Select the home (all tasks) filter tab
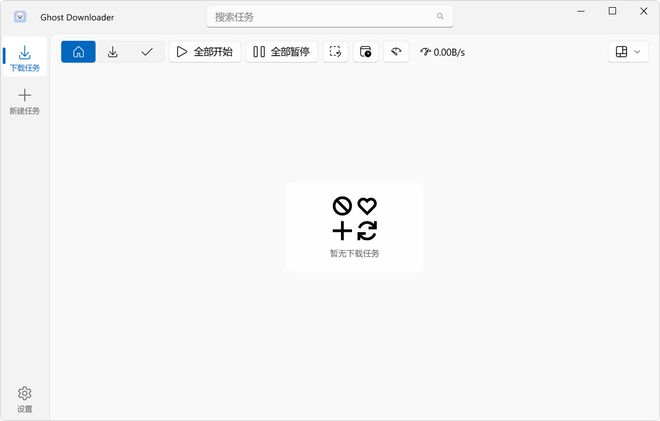This screenshot has height=421, width=660. [x=78, y=52]
